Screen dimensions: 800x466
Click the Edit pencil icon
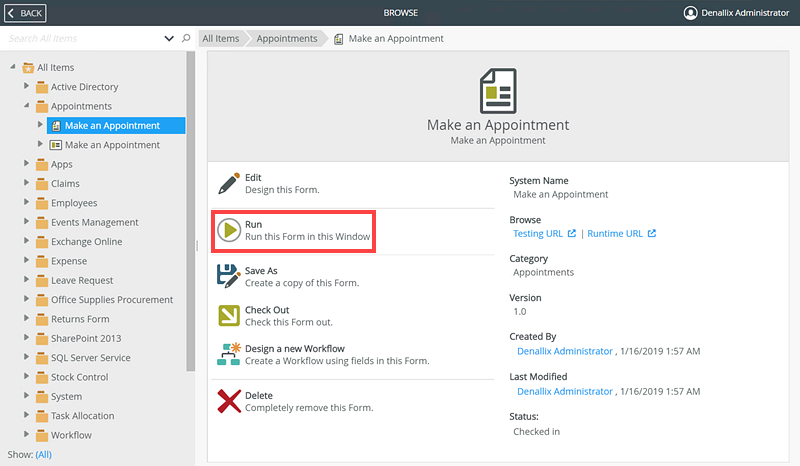click(x=229, y=183)
